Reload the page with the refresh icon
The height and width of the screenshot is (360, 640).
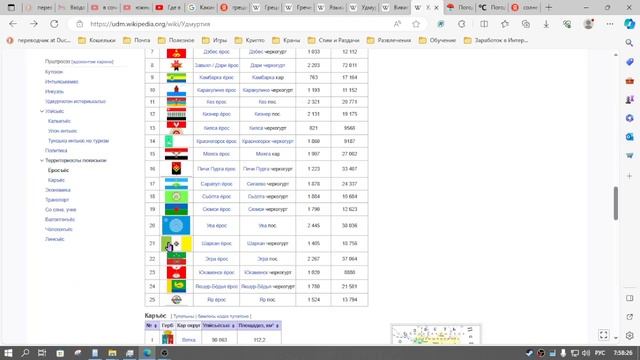[x=54, y=24]
